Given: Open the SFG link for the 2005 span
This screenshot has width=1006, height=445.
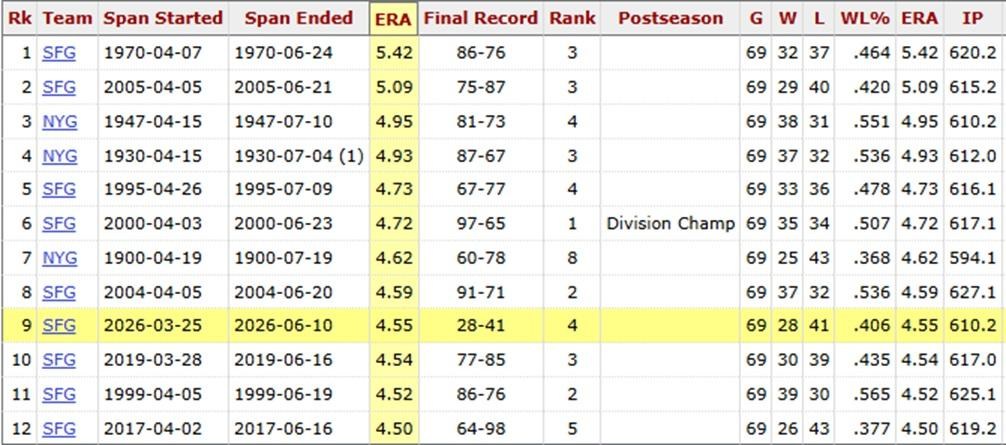Looking at the screenshot, I should click(59, 87).
